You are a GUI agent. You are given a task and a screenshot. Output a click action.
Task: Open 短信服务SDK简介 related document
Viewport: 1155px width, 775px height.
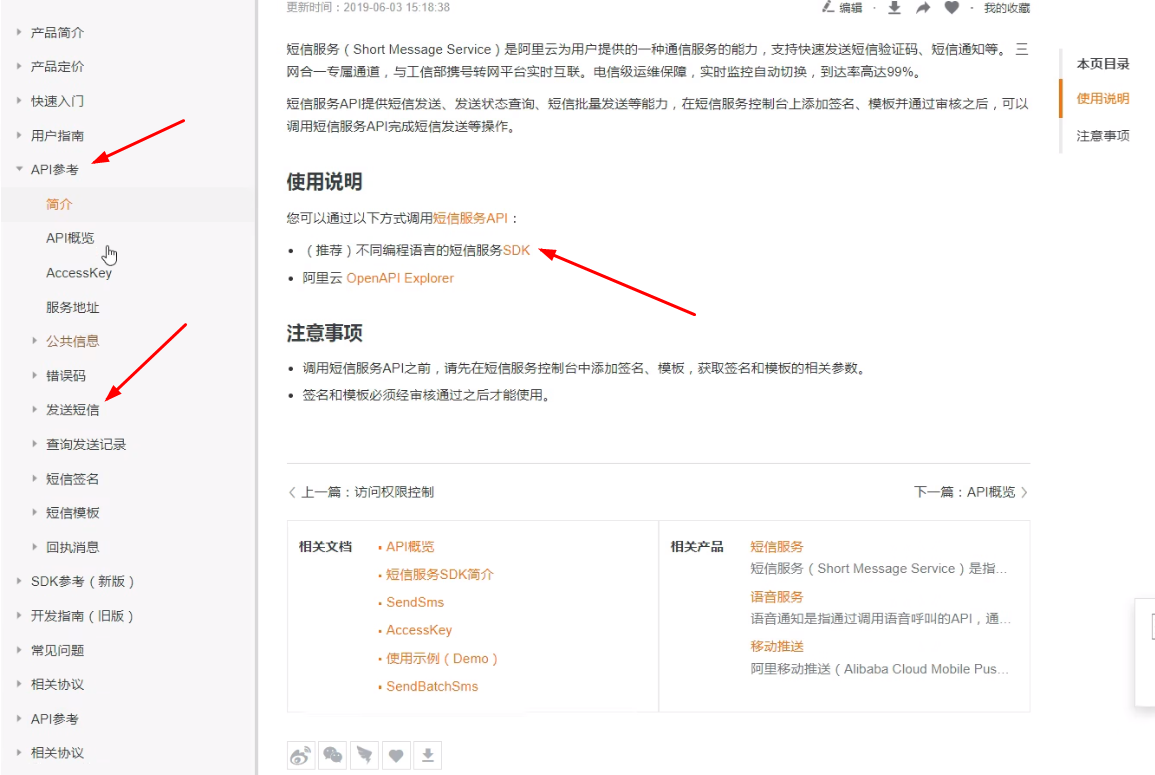440,574
